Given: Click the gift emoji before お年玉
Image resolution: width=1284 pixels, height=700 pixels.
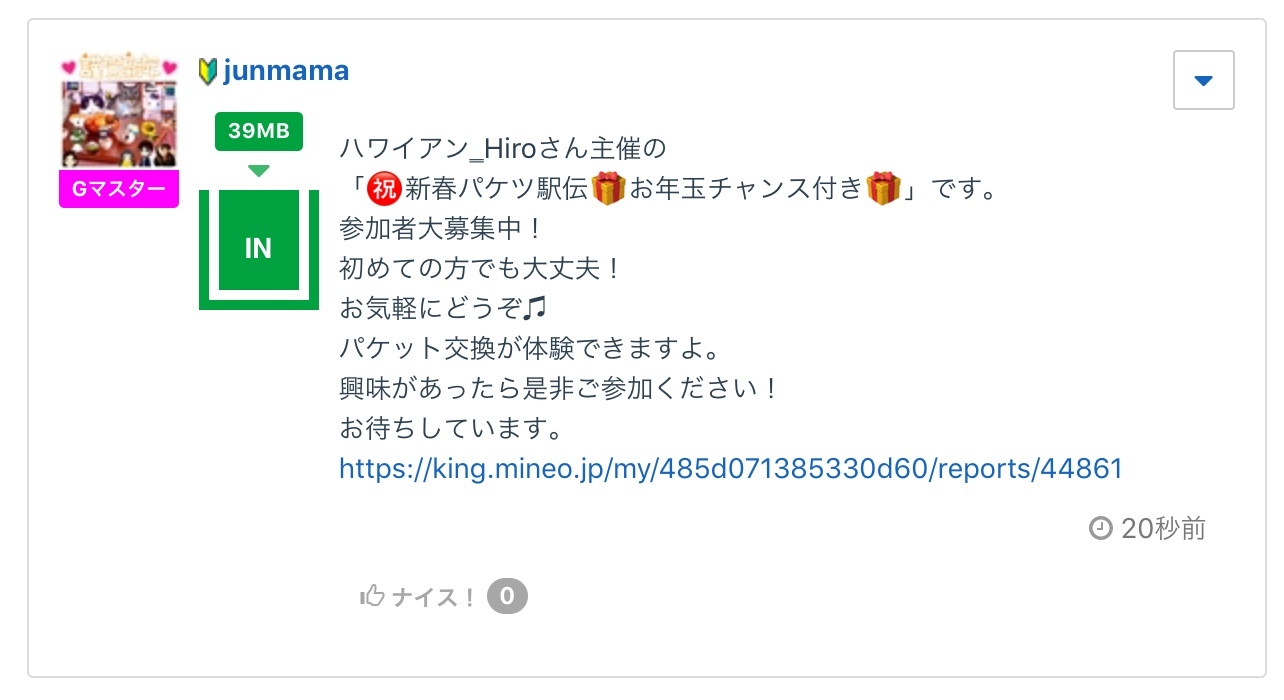Looking at the screenshot, I should (608, 188).
